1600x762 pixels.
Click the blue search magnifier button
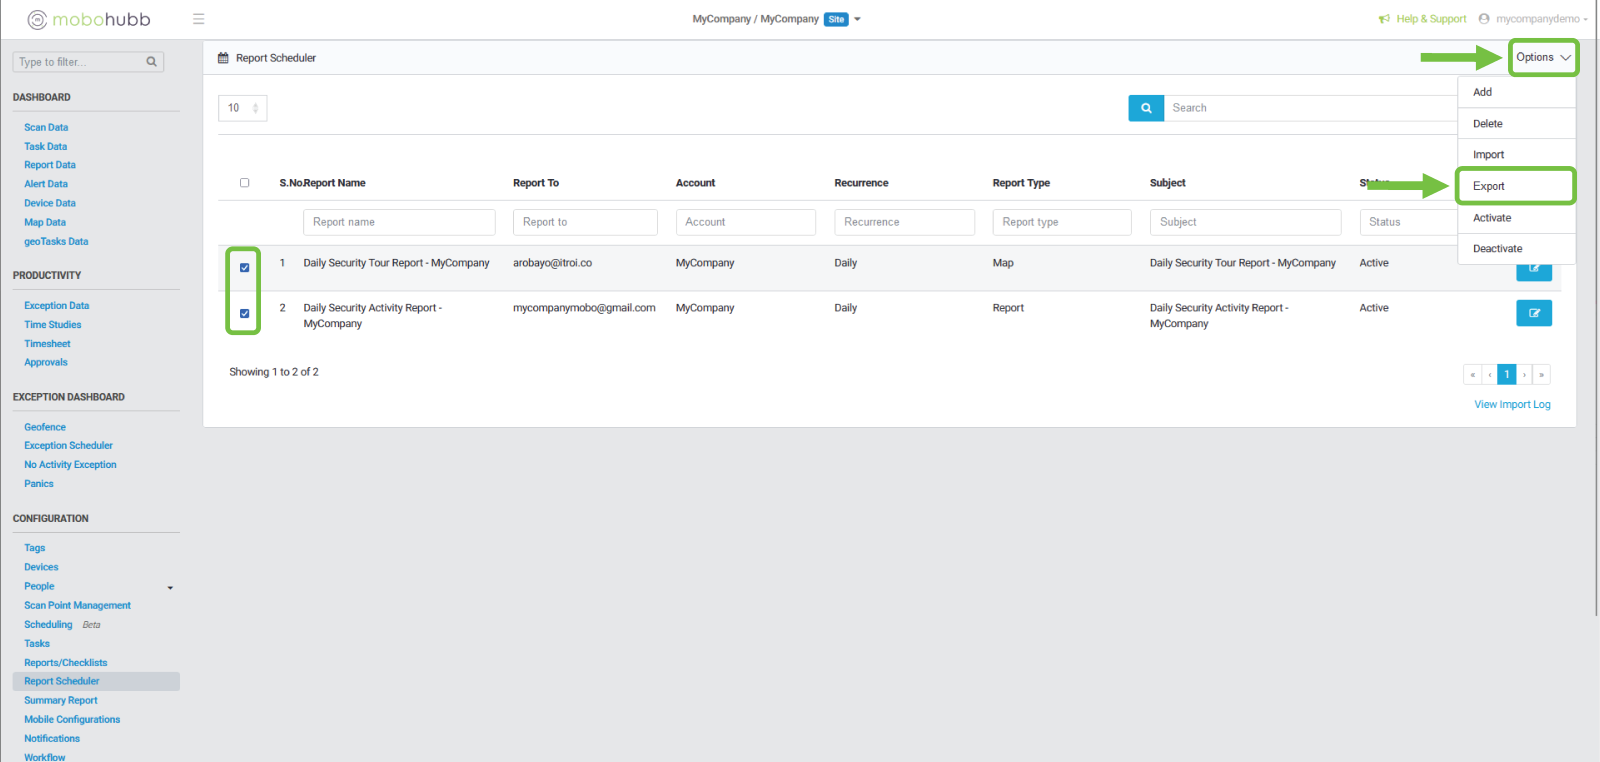coord(1146,108)
